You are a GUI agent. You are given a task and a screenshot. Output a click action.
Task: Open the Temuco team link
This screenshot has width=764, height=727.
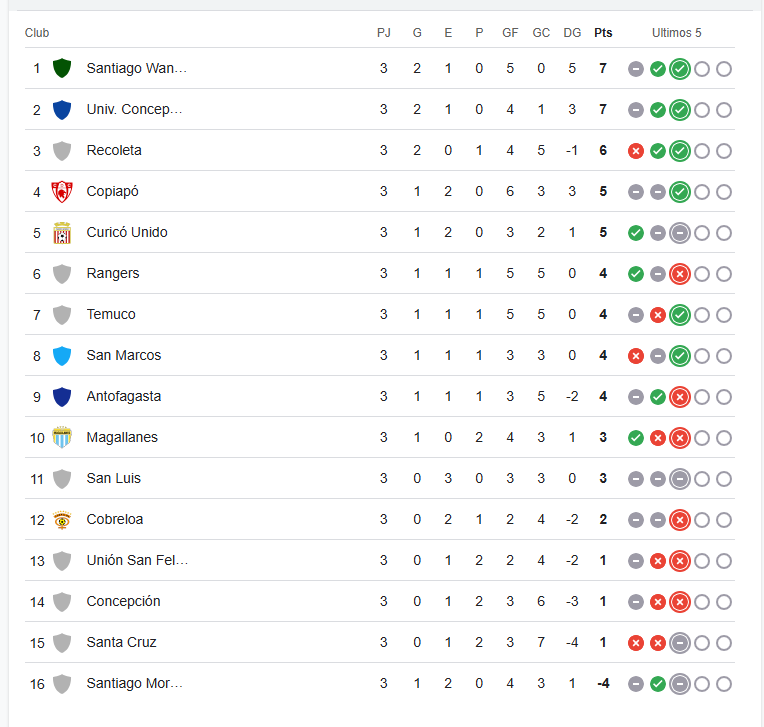coord(111,314)
